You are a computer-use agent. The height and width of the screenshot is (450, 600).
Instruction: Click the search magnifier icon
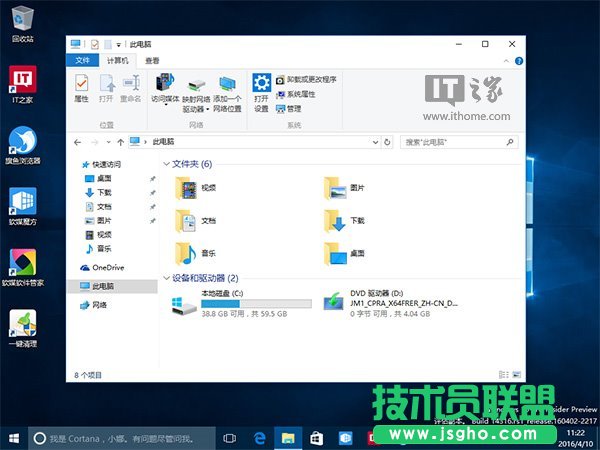[510, 142]
